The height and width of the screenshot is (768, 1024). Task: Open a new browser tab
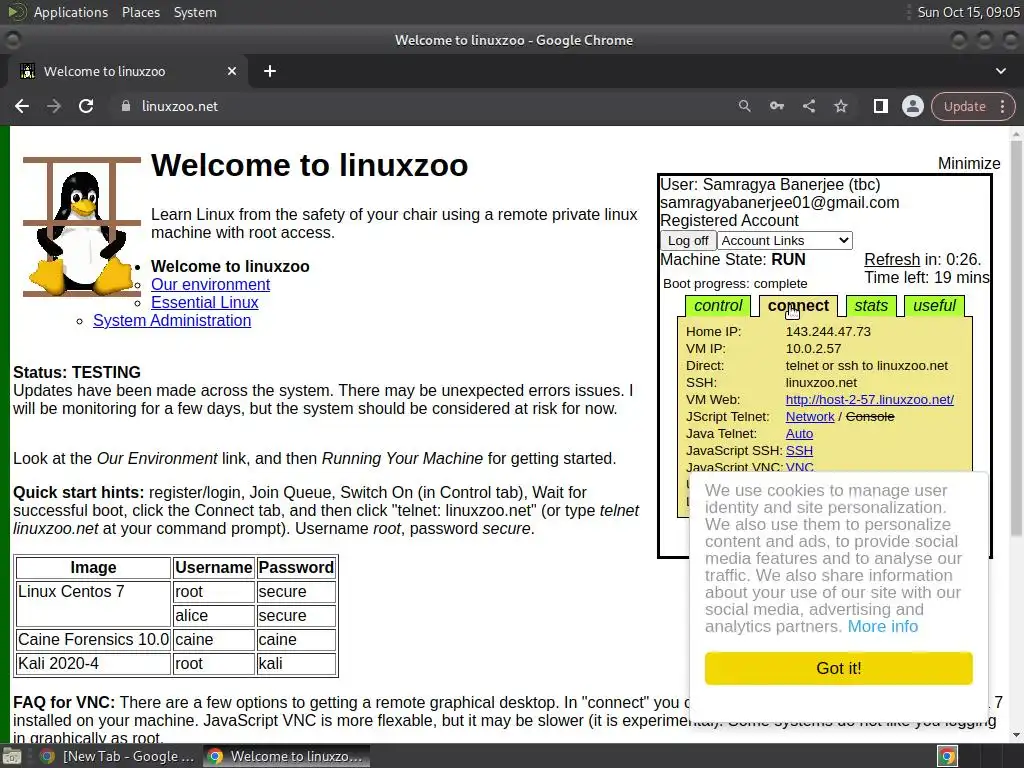[x=270, y=71]
